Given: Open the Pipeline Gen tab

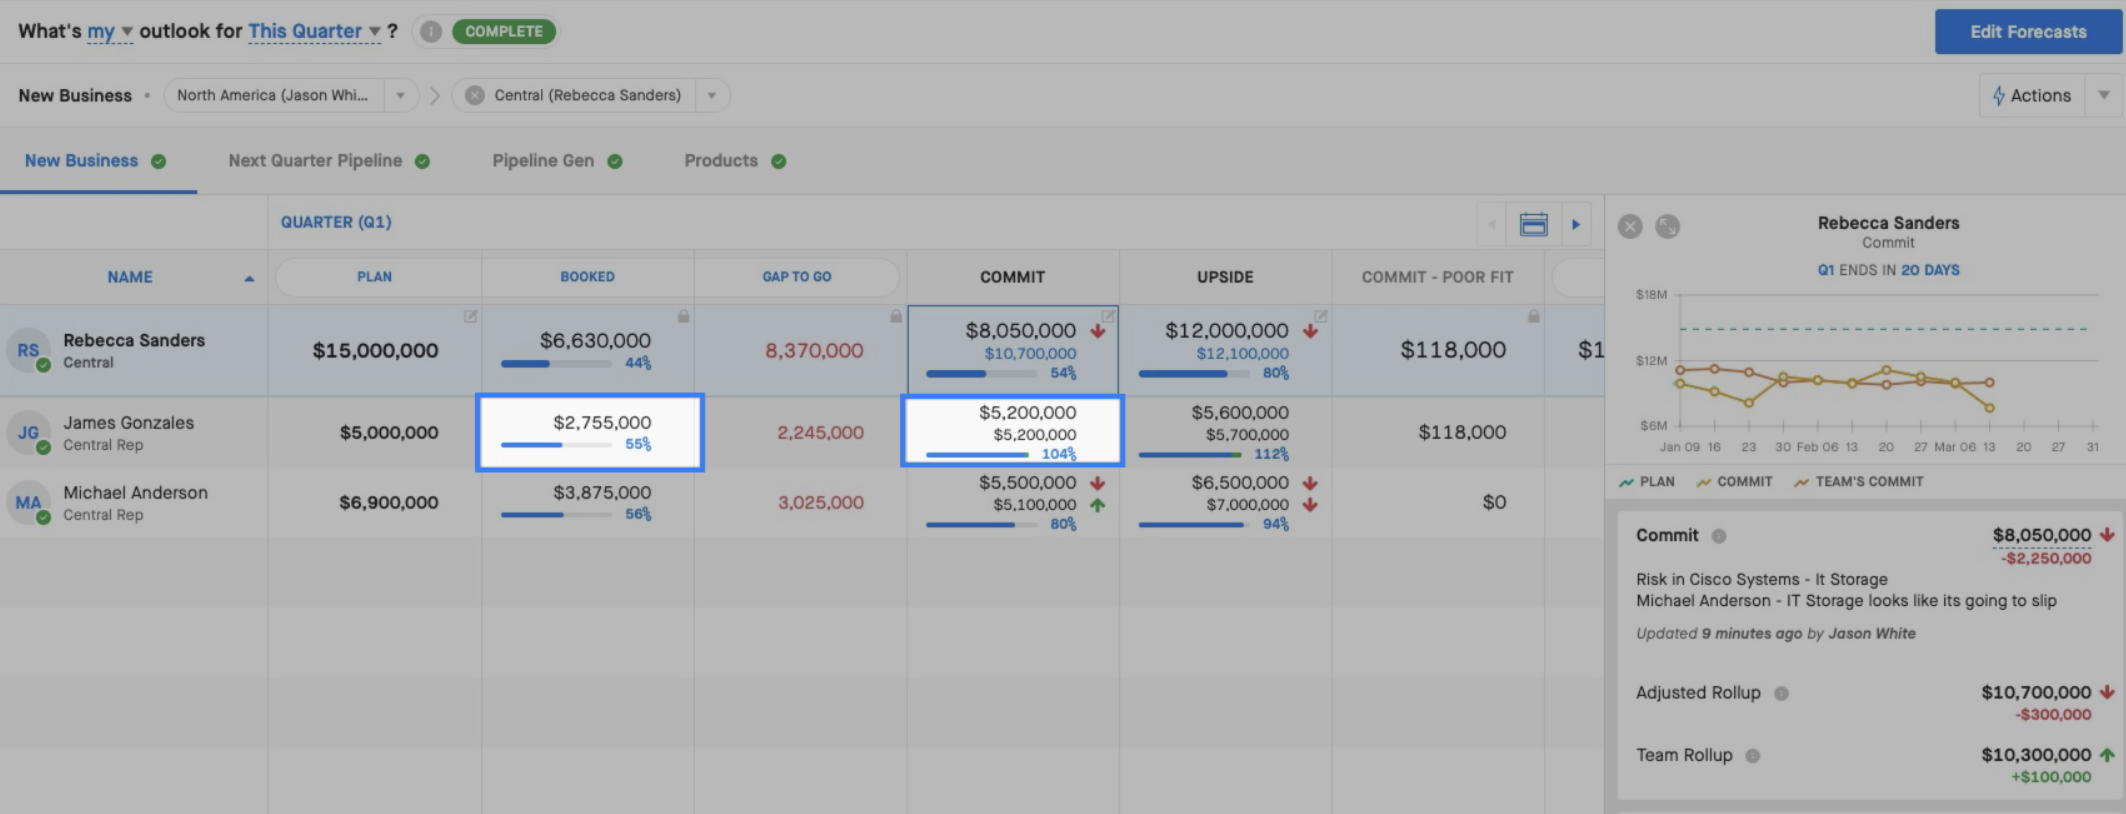Looking at the screenshot, I should (x=557, y=161).
